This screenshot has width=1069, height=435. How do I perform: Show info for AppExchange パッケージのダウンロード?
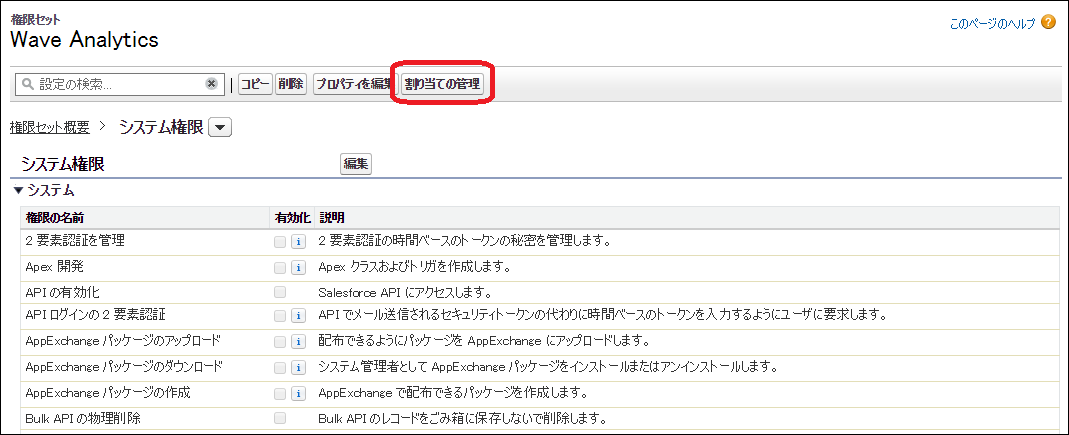(x=298, y=368)
